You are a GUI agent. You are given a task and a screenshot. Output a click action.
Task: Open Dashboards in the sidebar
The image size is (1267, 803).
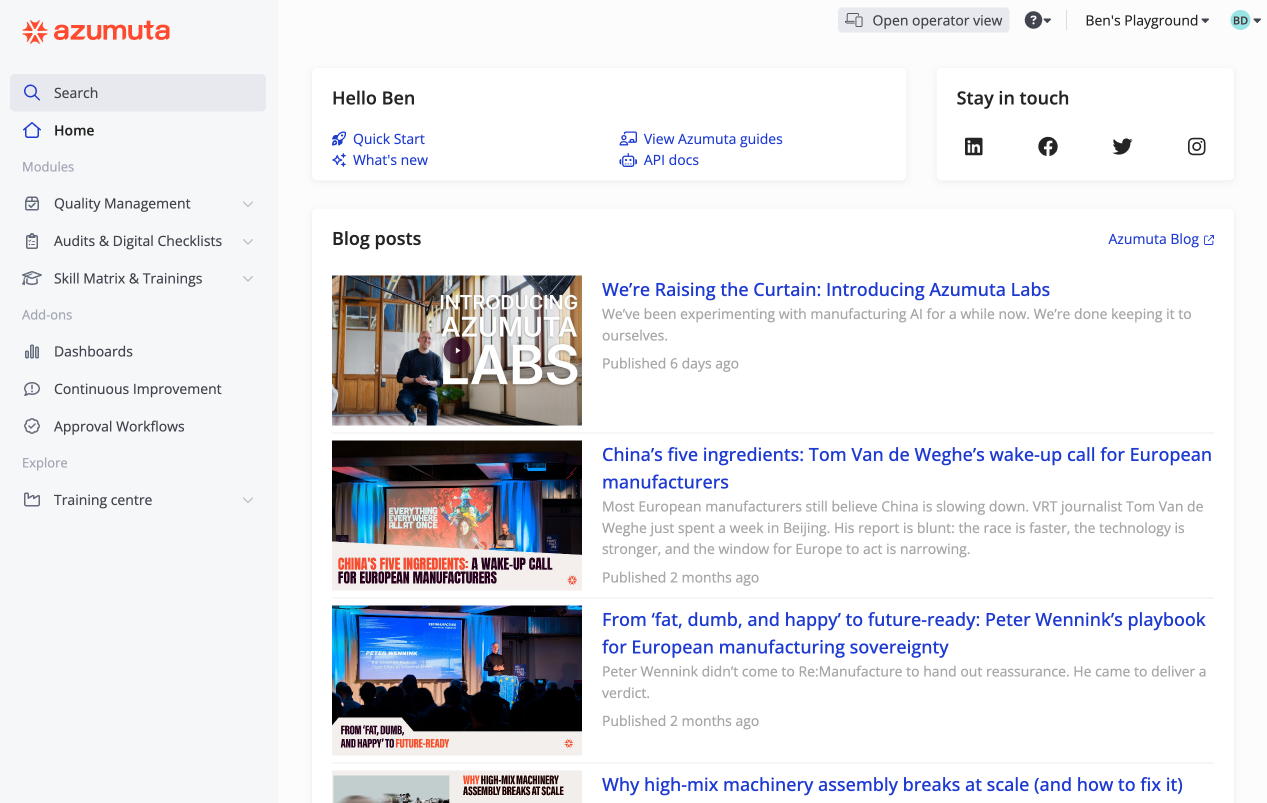click(138, 352)
